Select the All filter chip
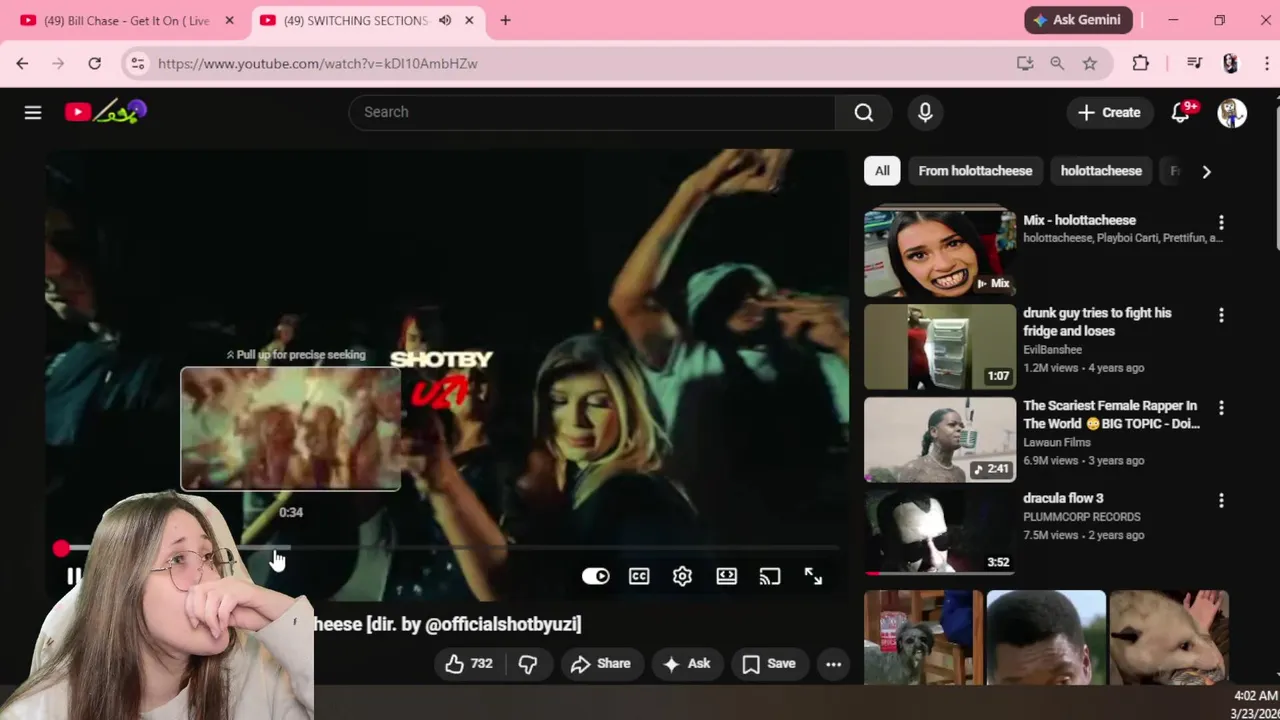1280x720 pixels. tap(882, 171)
